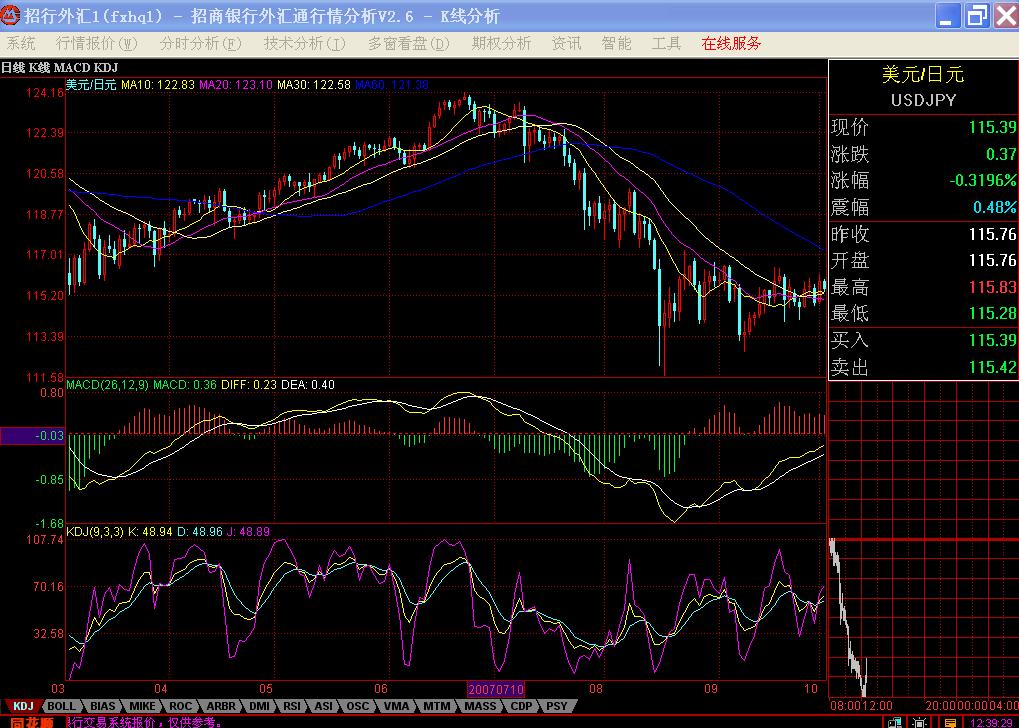This screenshot has width=1019, height=728.
Task: Click the orange message icon in status bar
Action: tap(949, 722)
